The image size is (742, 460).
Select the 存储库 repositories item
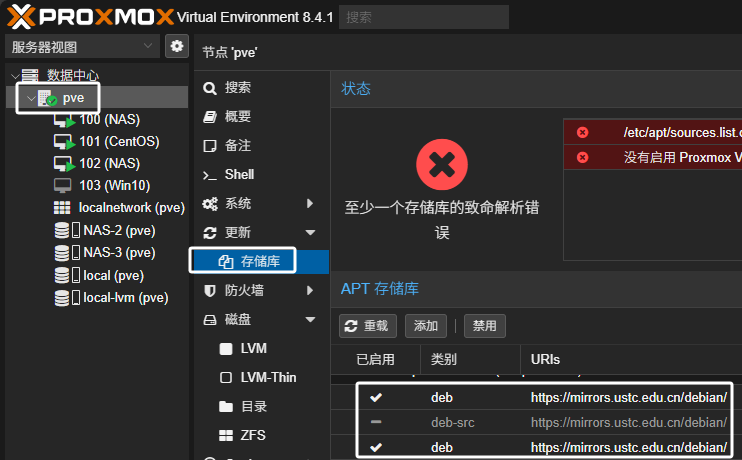[260, 261]
